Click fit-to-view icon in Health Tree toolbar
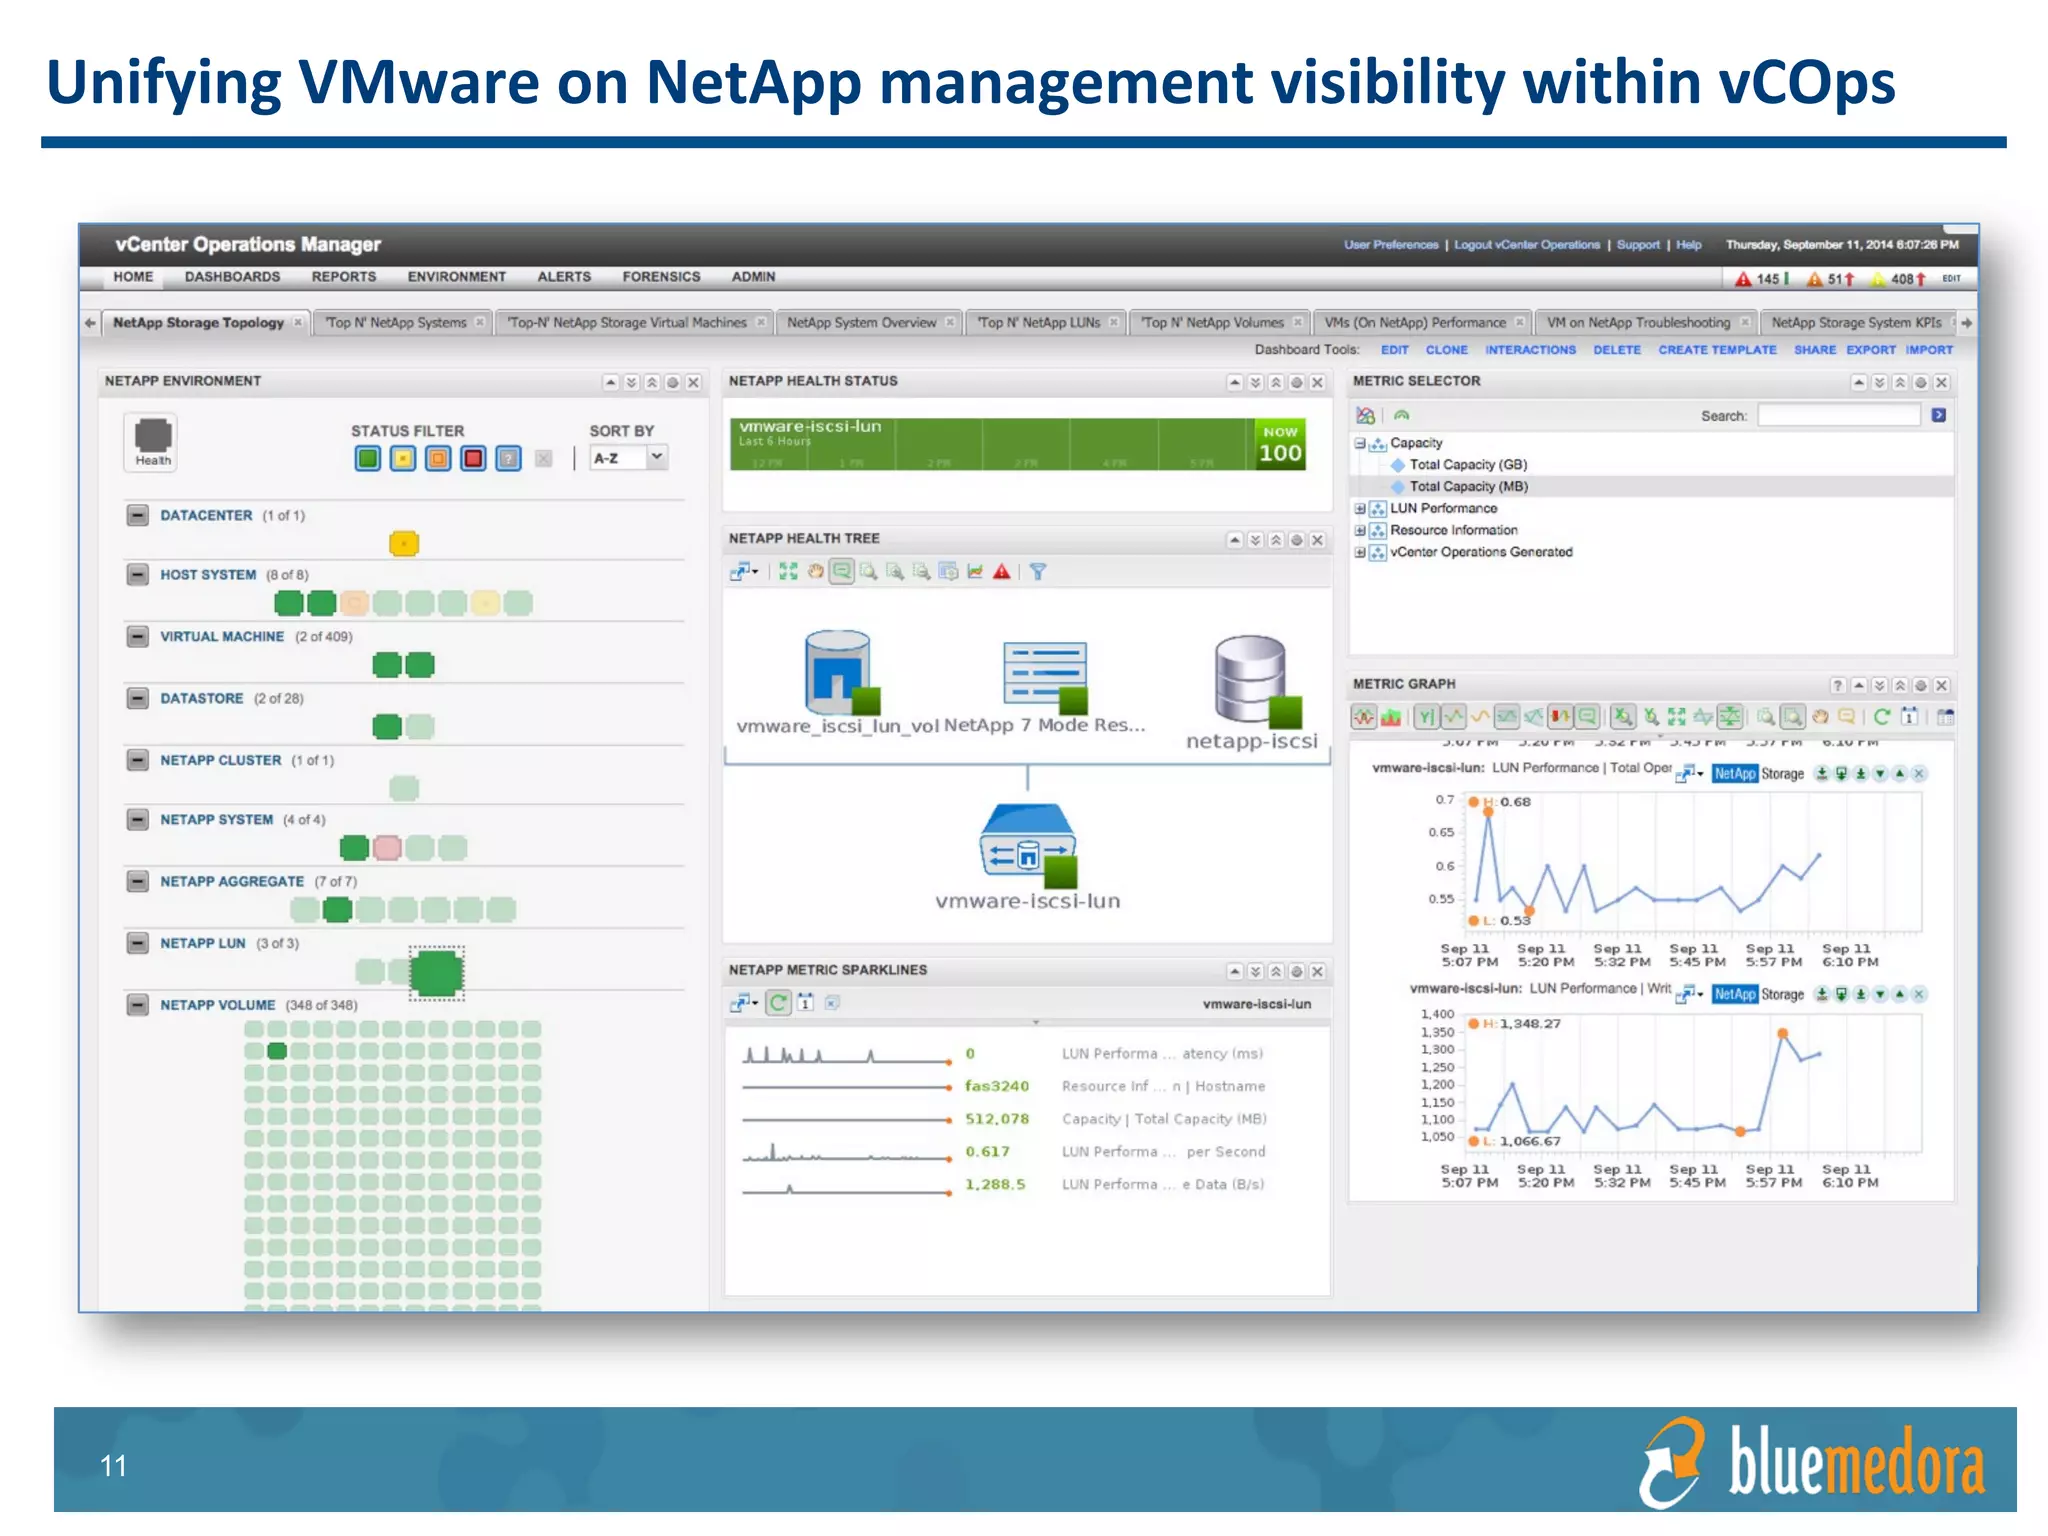The height and width of the screenshot is (1536, 2048). click(x=789, y=571)
